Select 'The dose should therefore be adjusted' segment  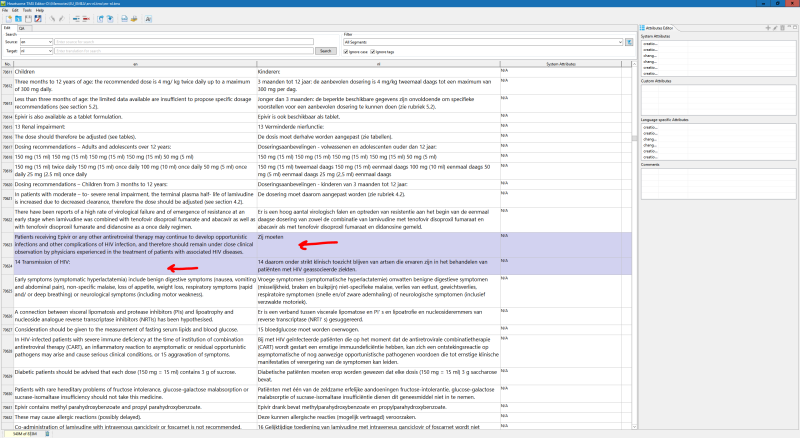135,137
